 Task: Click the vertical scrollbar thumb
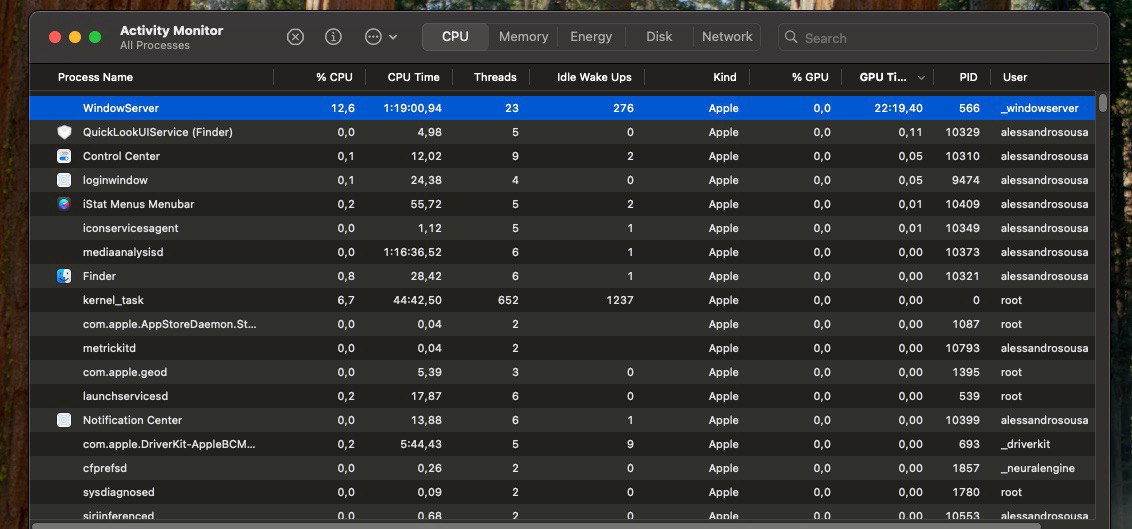point(1103,103)
